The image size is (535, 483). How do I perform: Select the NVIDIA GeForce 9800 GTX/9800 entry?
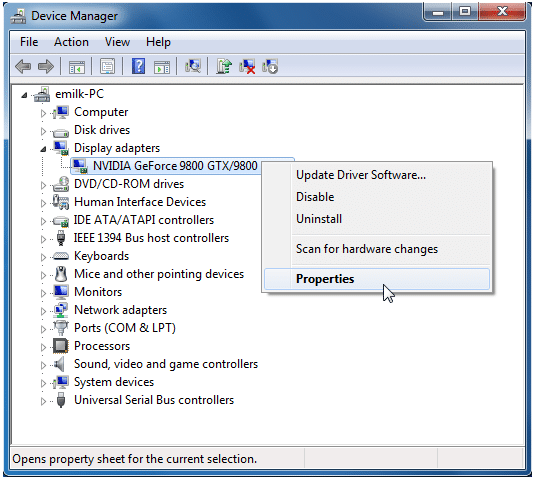pos(175,166)
